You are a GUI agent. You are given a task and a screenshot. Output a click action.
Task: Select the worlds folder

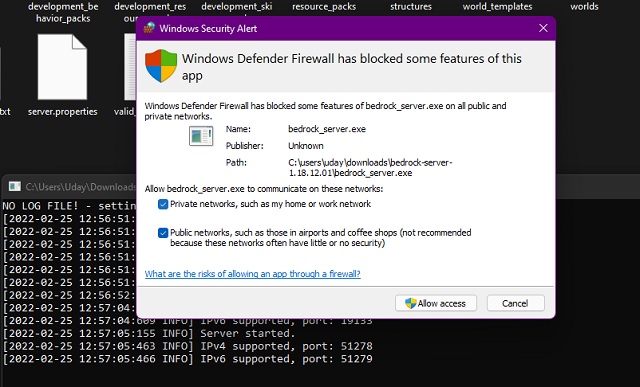pos(584,7)
